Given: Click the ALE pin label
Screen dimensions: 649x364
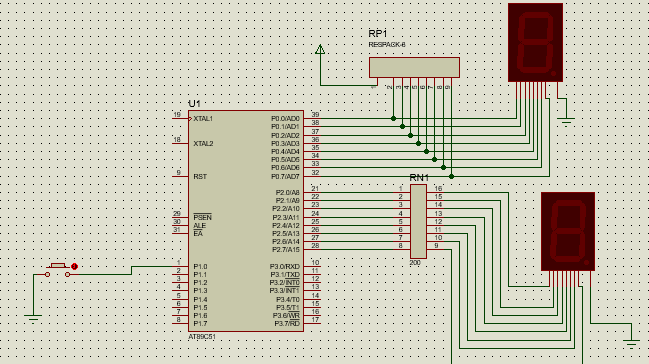Looking at the screenshot, I should 200,226.
